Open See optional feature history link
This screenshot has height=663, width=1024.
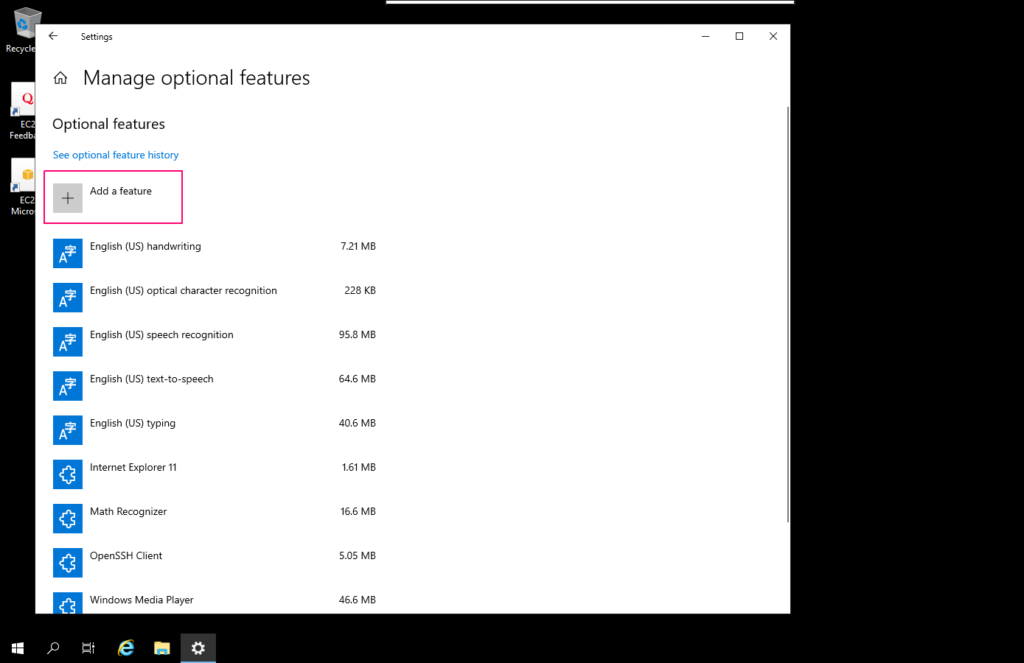click(x=116, y=155)
